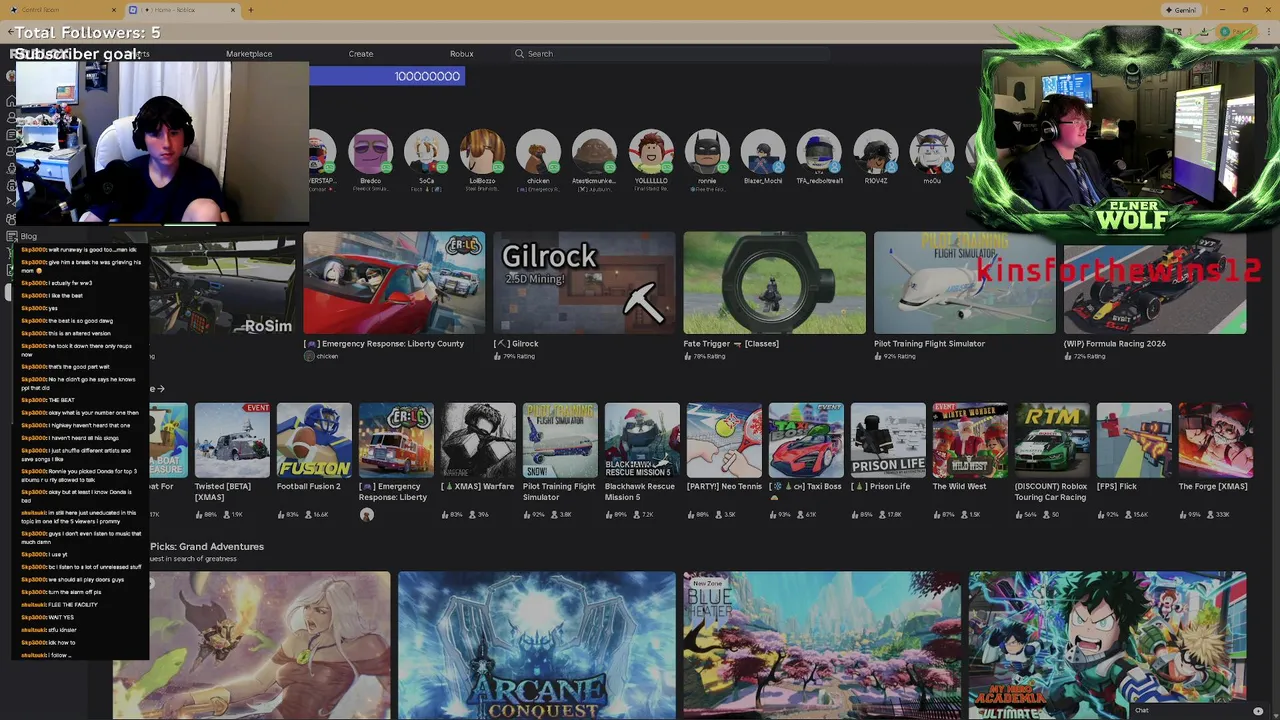Click the Gemini button in browser

click(x=1181, y=10)
